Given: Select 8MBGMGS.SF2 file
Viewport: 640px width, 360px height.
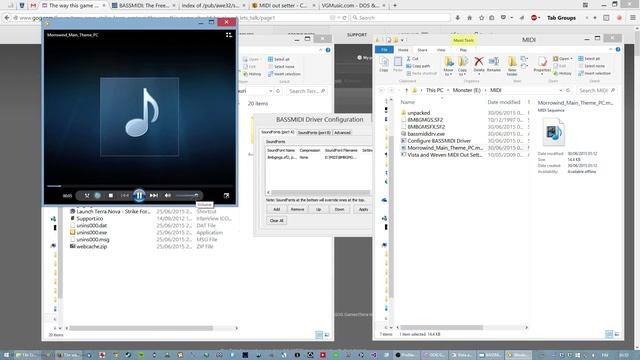Looking at the screenshot, I should click(425, 120).
